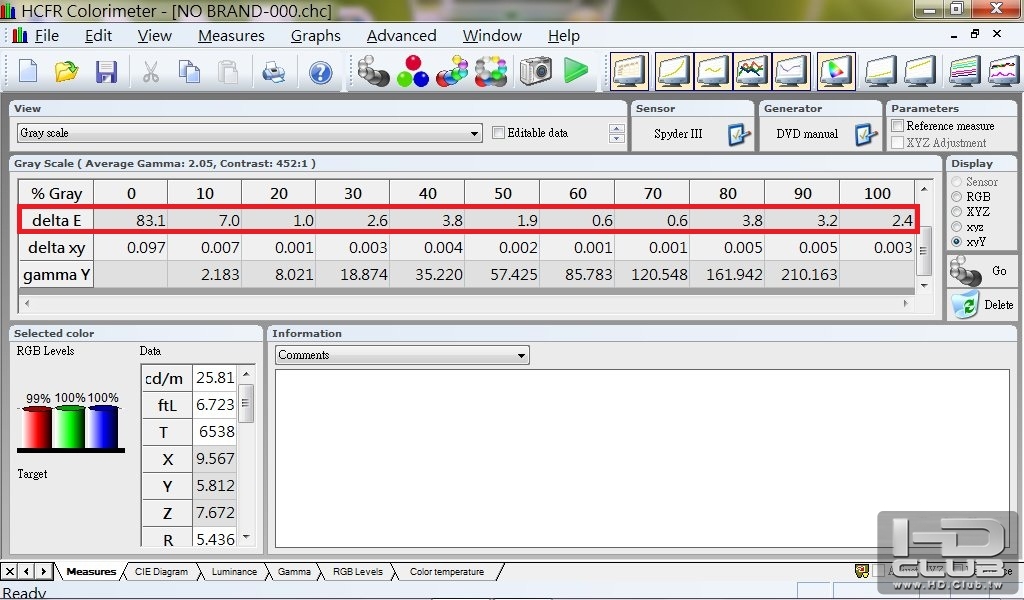Check the Reference measure checkbox
Image resolution: width=1024 pixels, height=600 pixels.
click(x=898, y=125)
